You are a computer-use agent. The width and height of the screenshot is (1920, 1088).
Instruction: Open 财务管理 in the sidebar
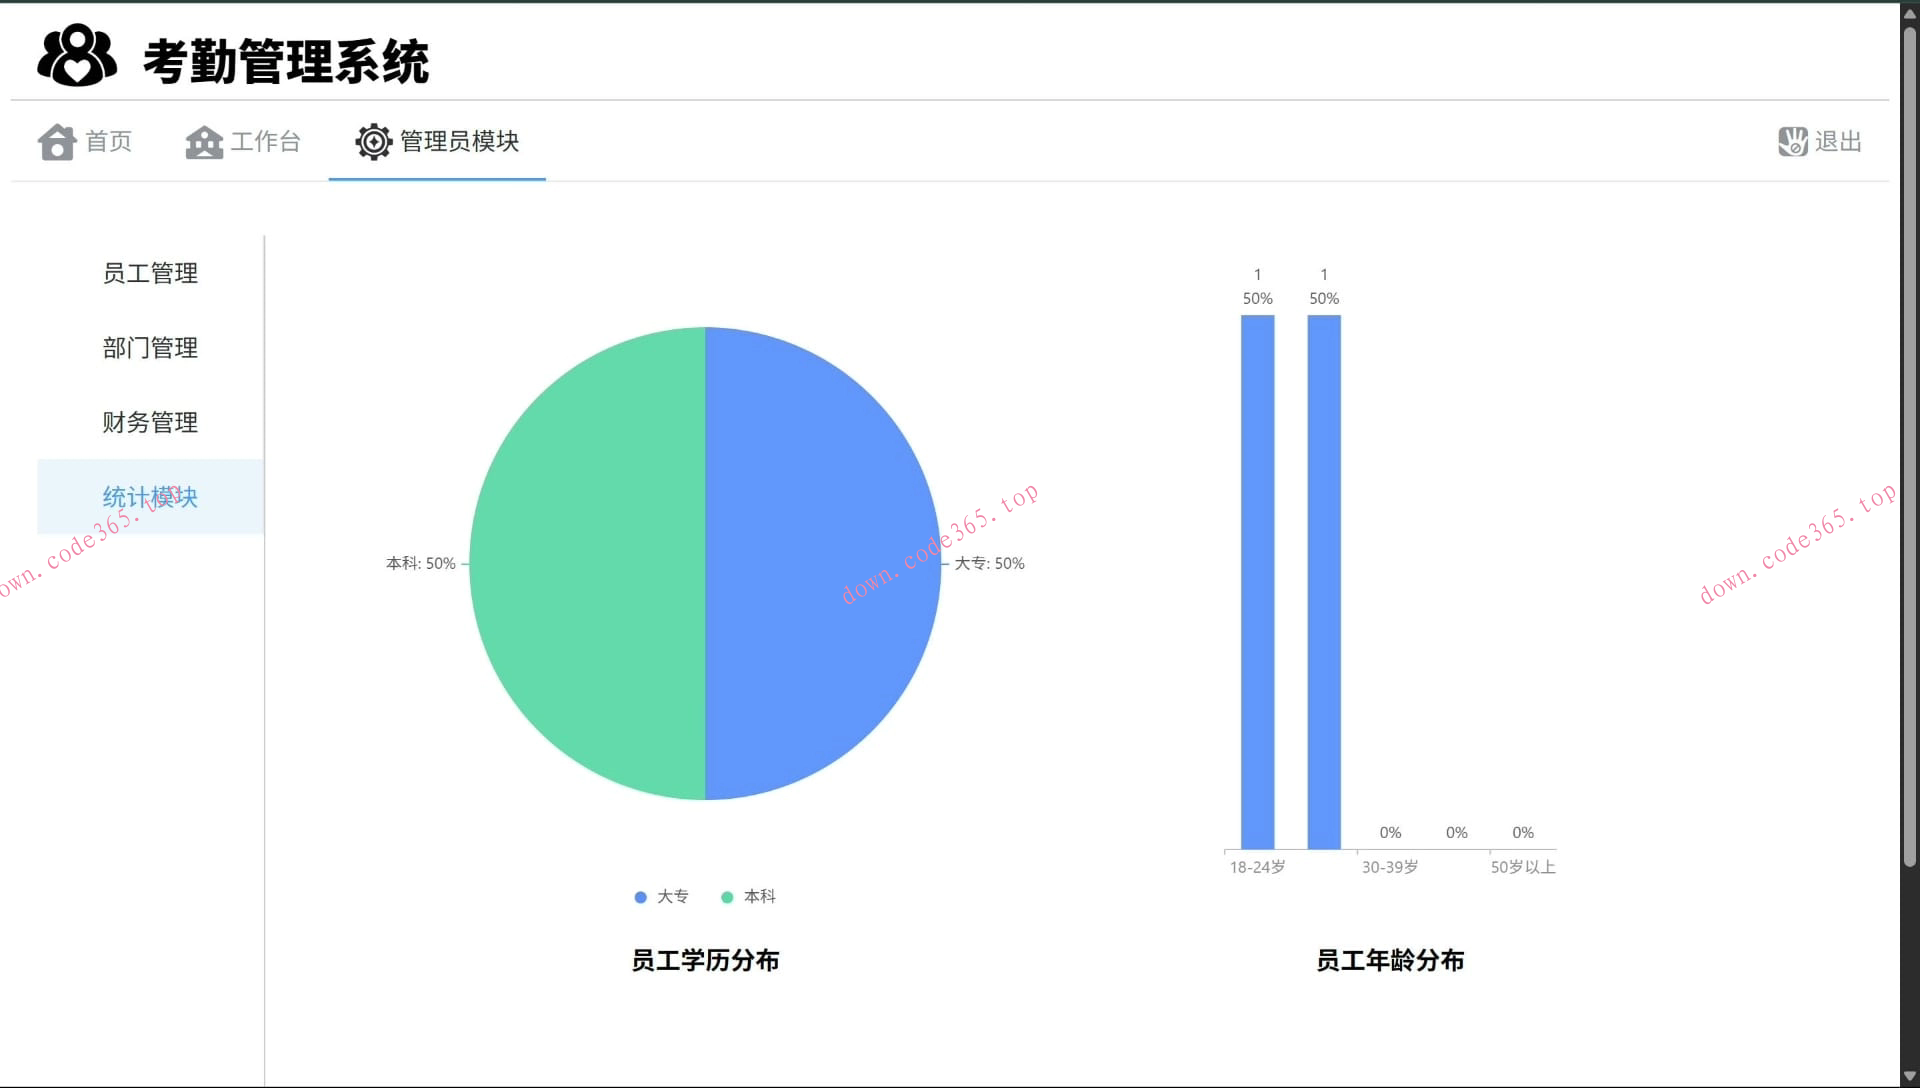(x=149, y=422)
